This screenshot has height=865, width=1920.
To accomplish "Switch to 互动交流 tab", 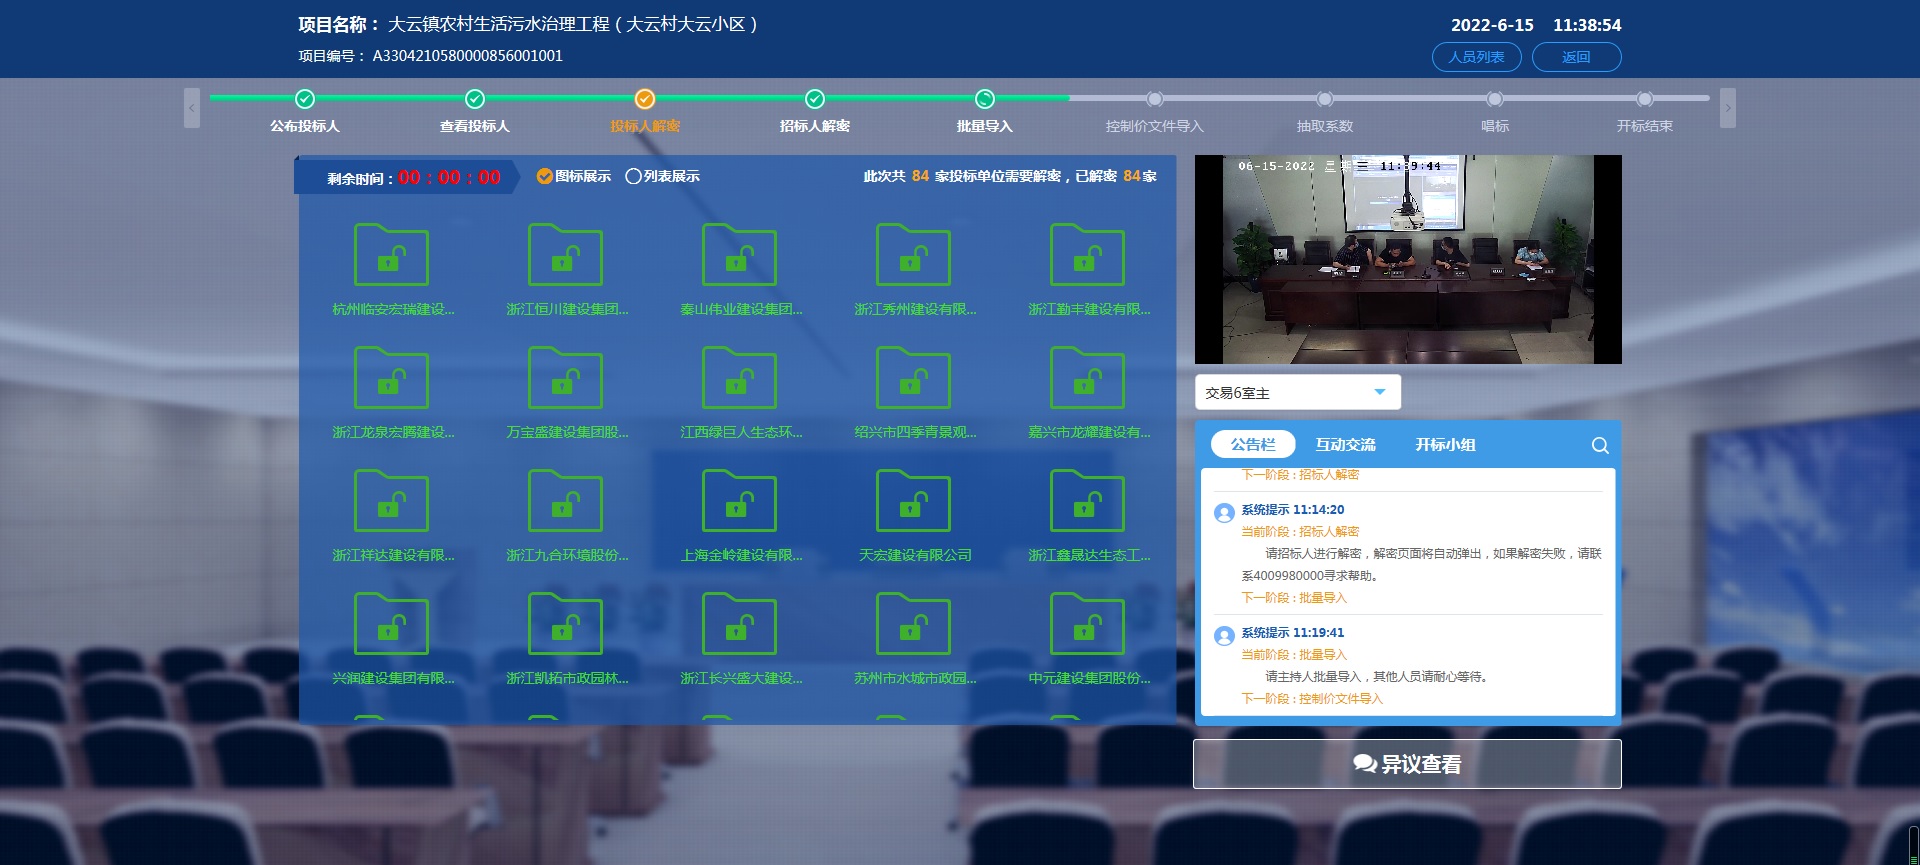I will pos(1345,445).
